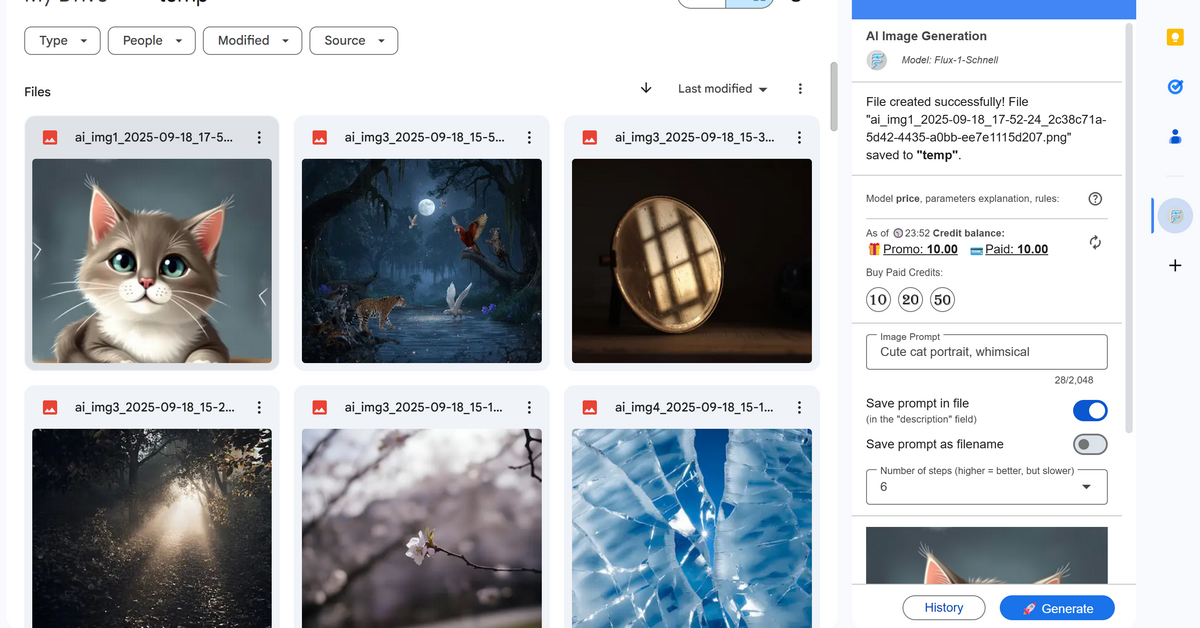Open Google Tasks side panel icon
Image resolution: width=1200 pixels, height=628 pixels.
[x=1175, y=87]
